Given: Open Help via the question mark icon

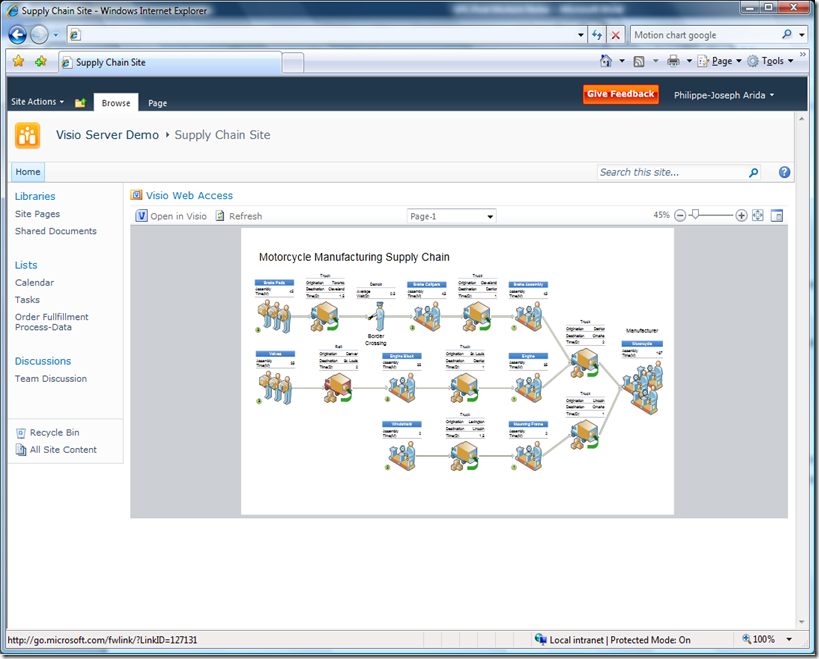Looking at the screenshot, I should [x=784, y=172].
